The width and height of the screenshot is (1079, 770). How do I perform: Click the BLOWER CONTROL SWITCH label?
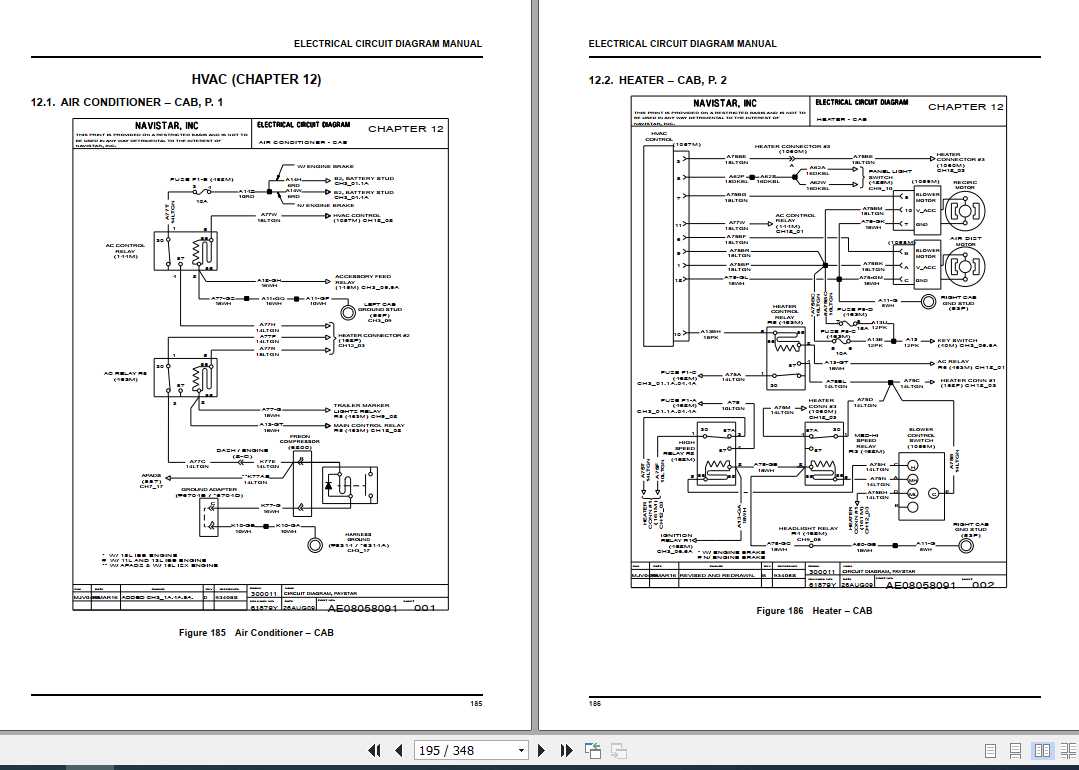pyautogui.click(x=921, y=438)
